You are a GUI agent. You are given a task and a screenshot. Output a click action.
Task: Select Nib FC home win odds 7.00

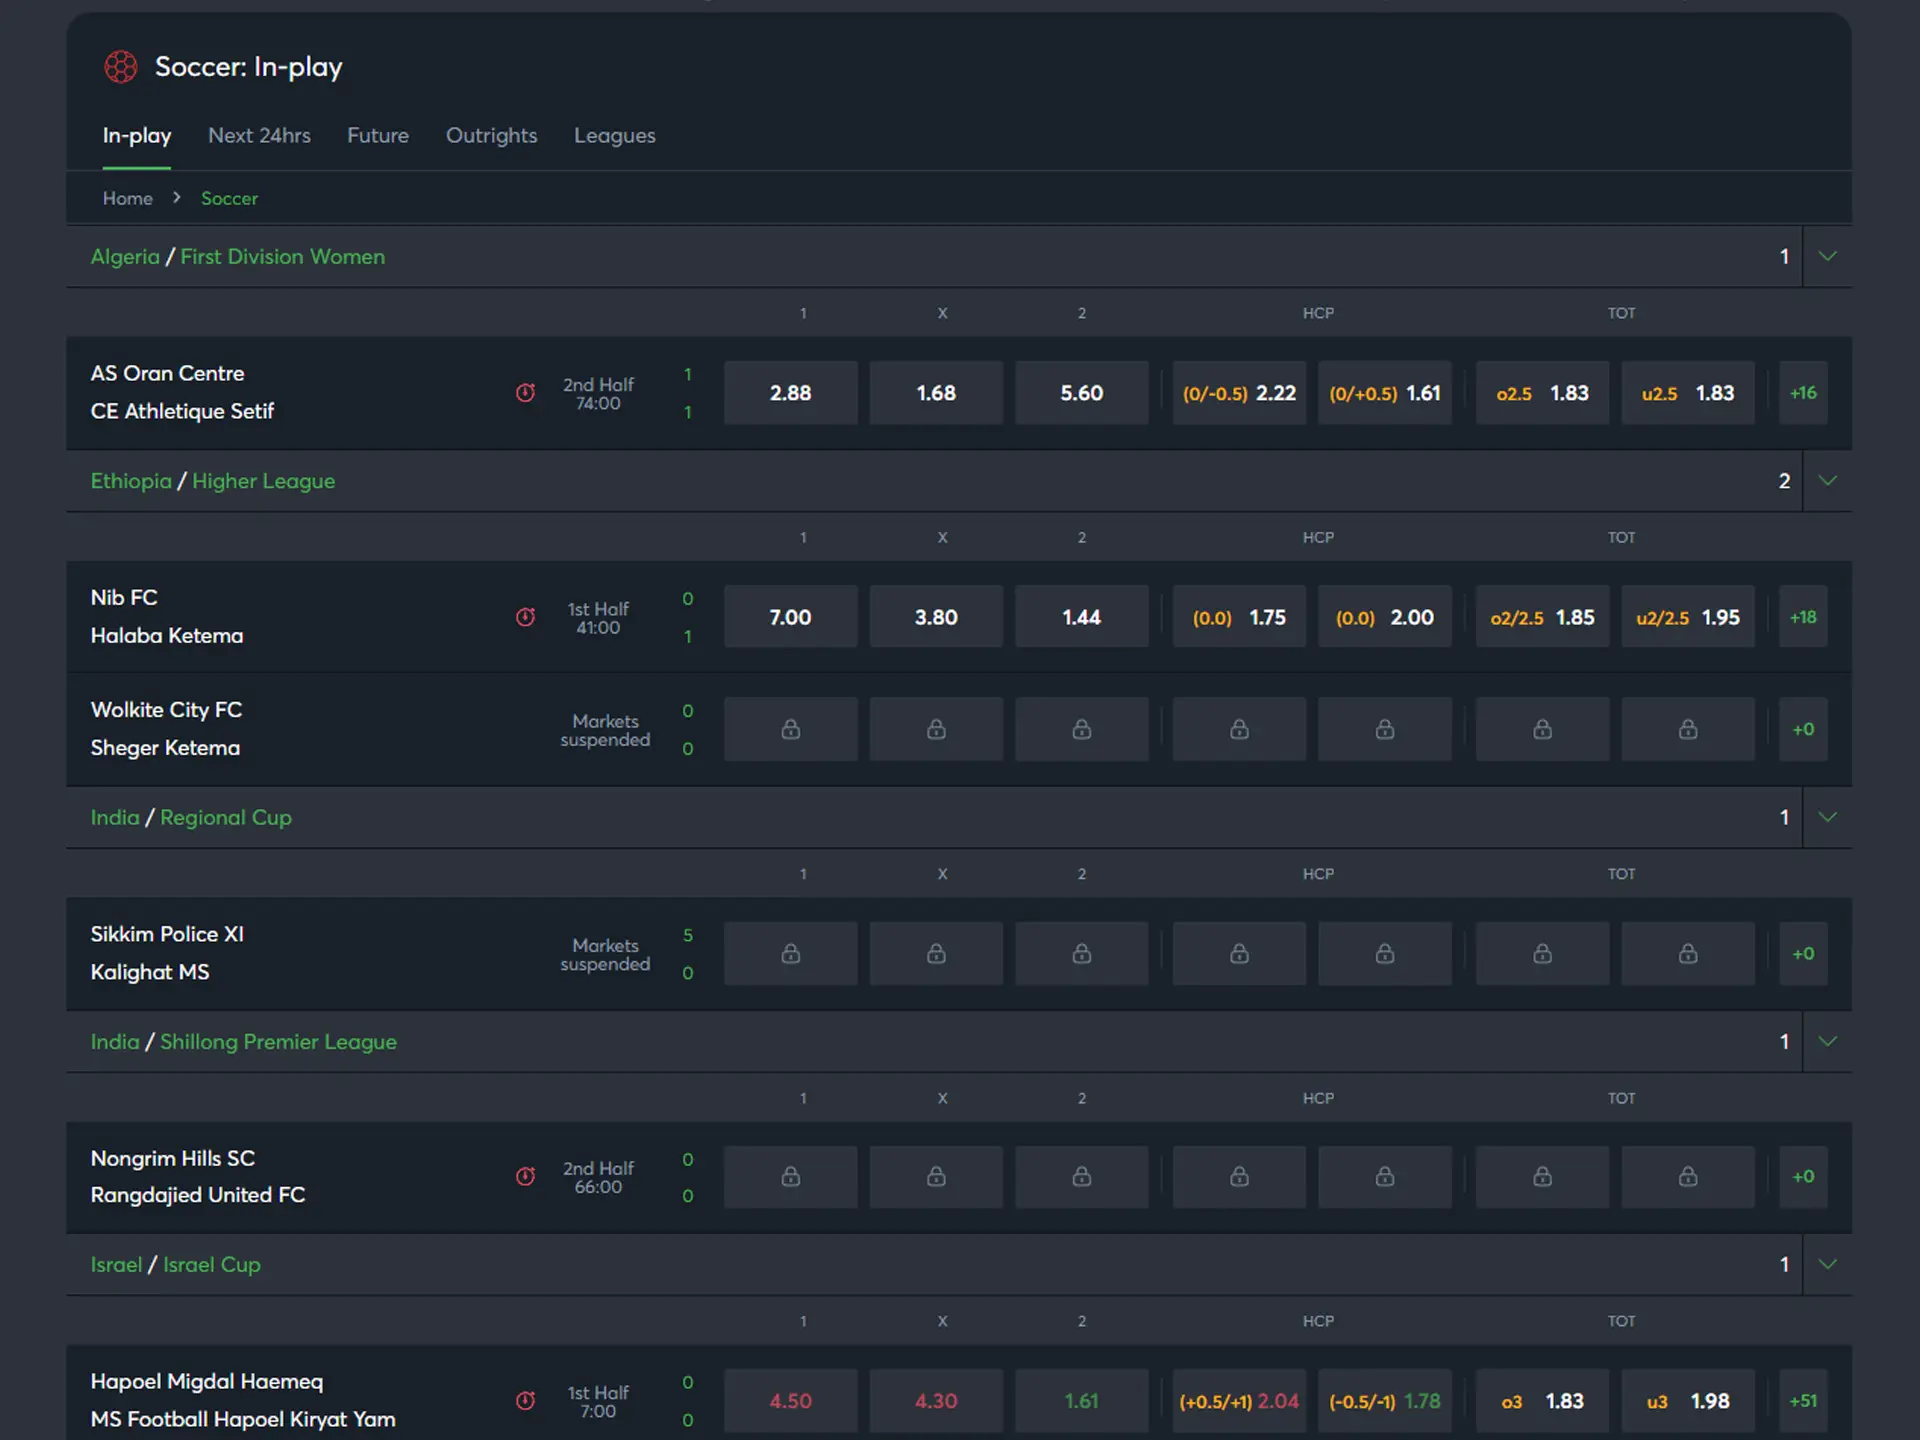point(790,617)
